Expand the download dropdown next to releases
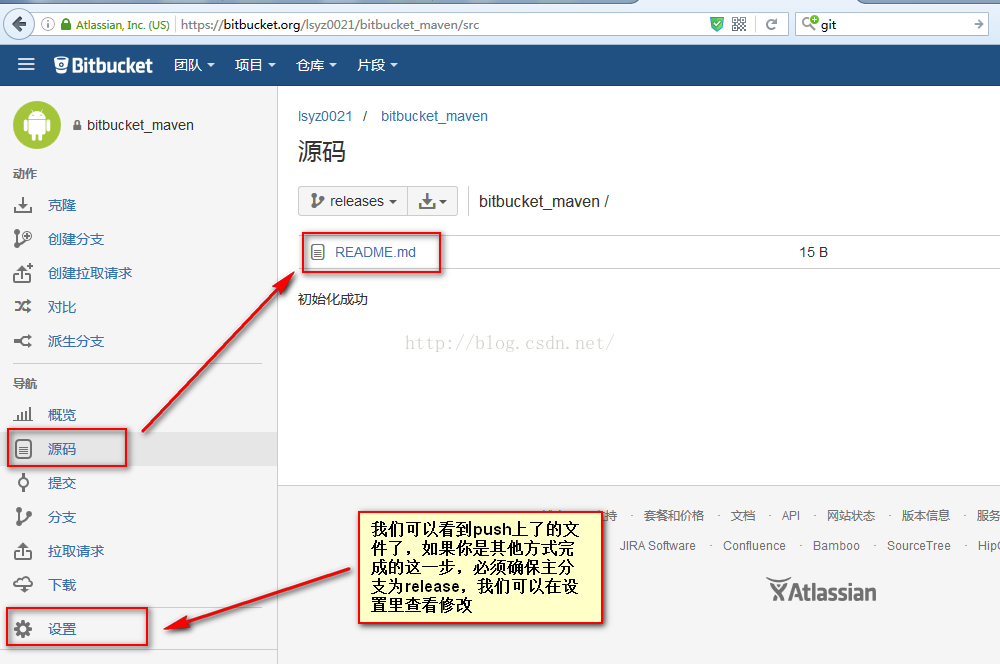This screenshot has width=1000, height=664. [x=432, y=201]
